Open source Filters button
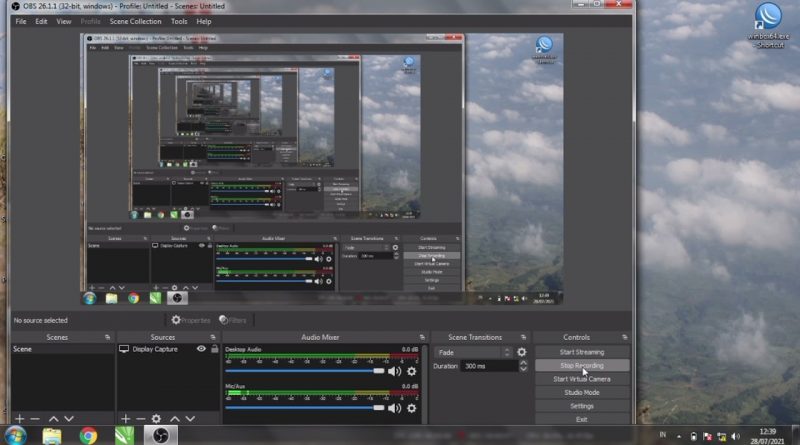Image resolution: width=800 pixels, height=445 pixels. tap(233, 320)
